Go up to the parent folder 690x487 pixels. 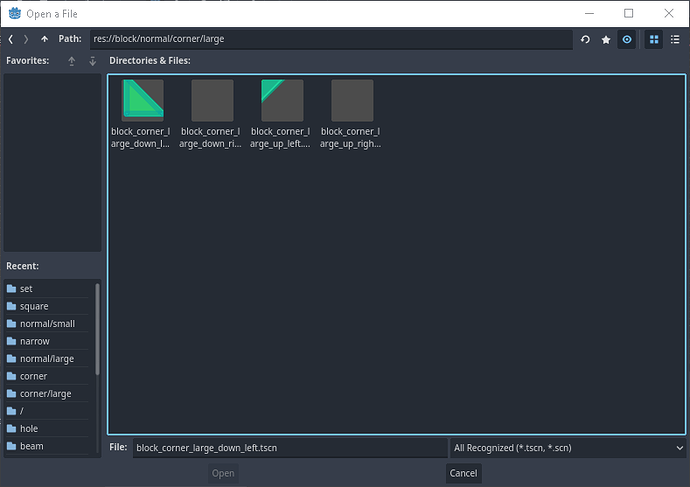pyautogui.click(x=44, y=39)
